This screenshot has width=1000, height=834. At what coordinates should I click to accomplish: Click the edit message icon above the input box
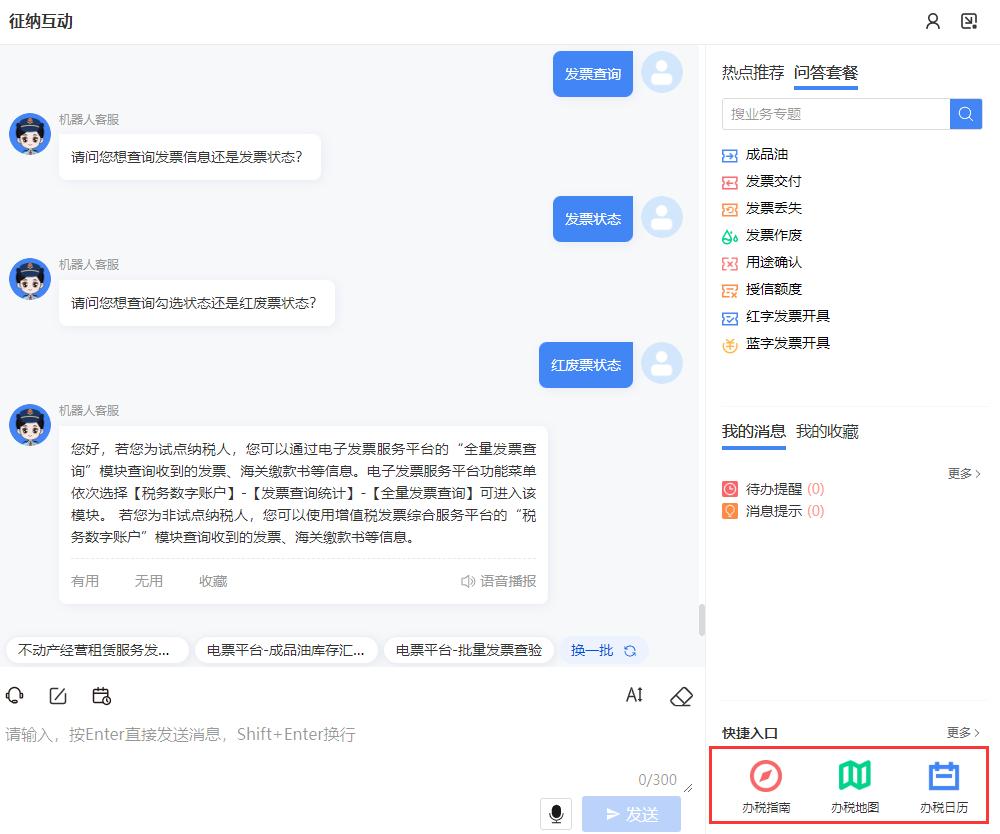point(57,694)
